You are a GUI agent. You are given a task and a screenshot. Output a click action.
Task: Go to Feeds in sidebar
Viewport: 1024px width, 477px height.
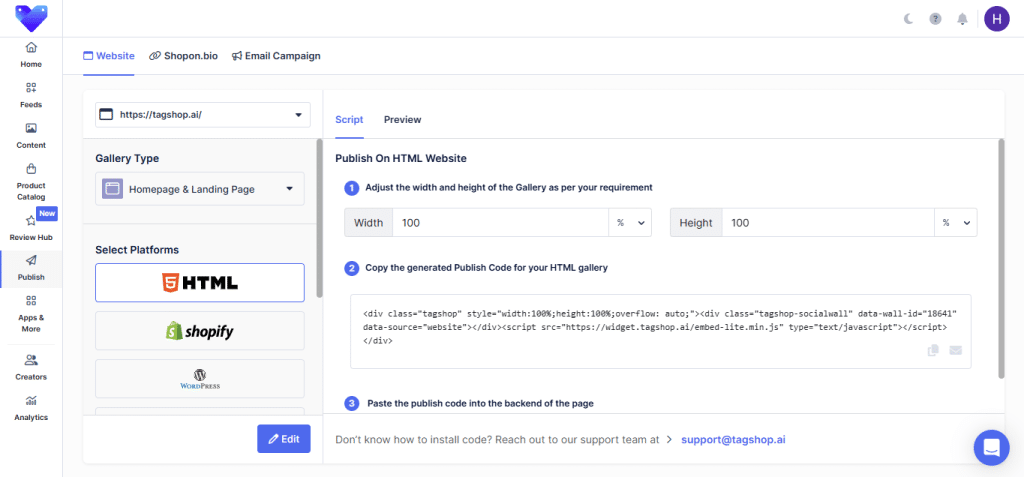31,95
